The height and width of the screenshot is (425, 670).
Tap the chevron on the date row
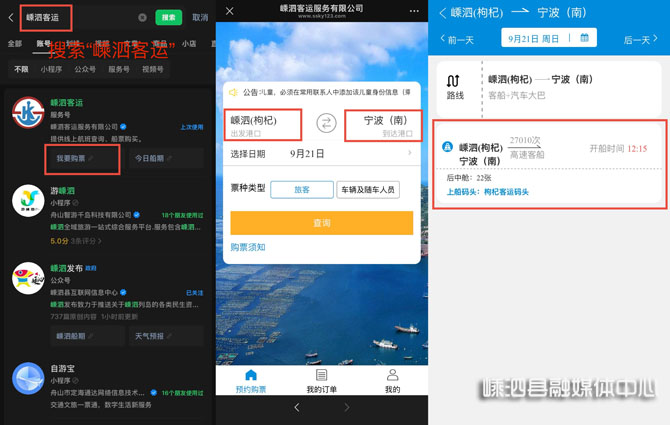[x=410, y=153]
